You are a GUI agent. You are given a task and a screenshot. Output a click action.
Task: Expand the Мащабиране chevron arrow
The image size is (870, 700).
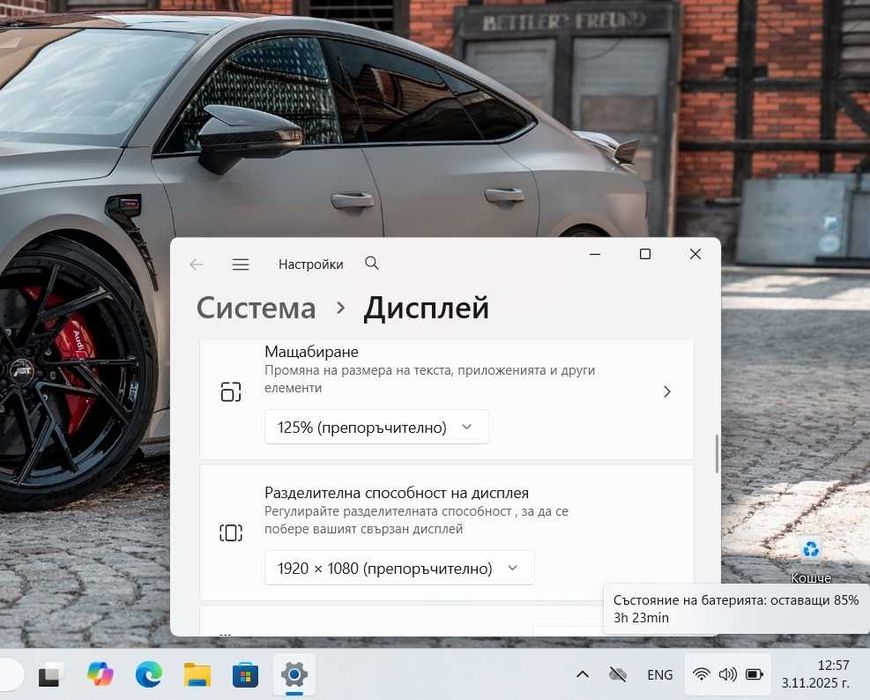coord(667,392)
